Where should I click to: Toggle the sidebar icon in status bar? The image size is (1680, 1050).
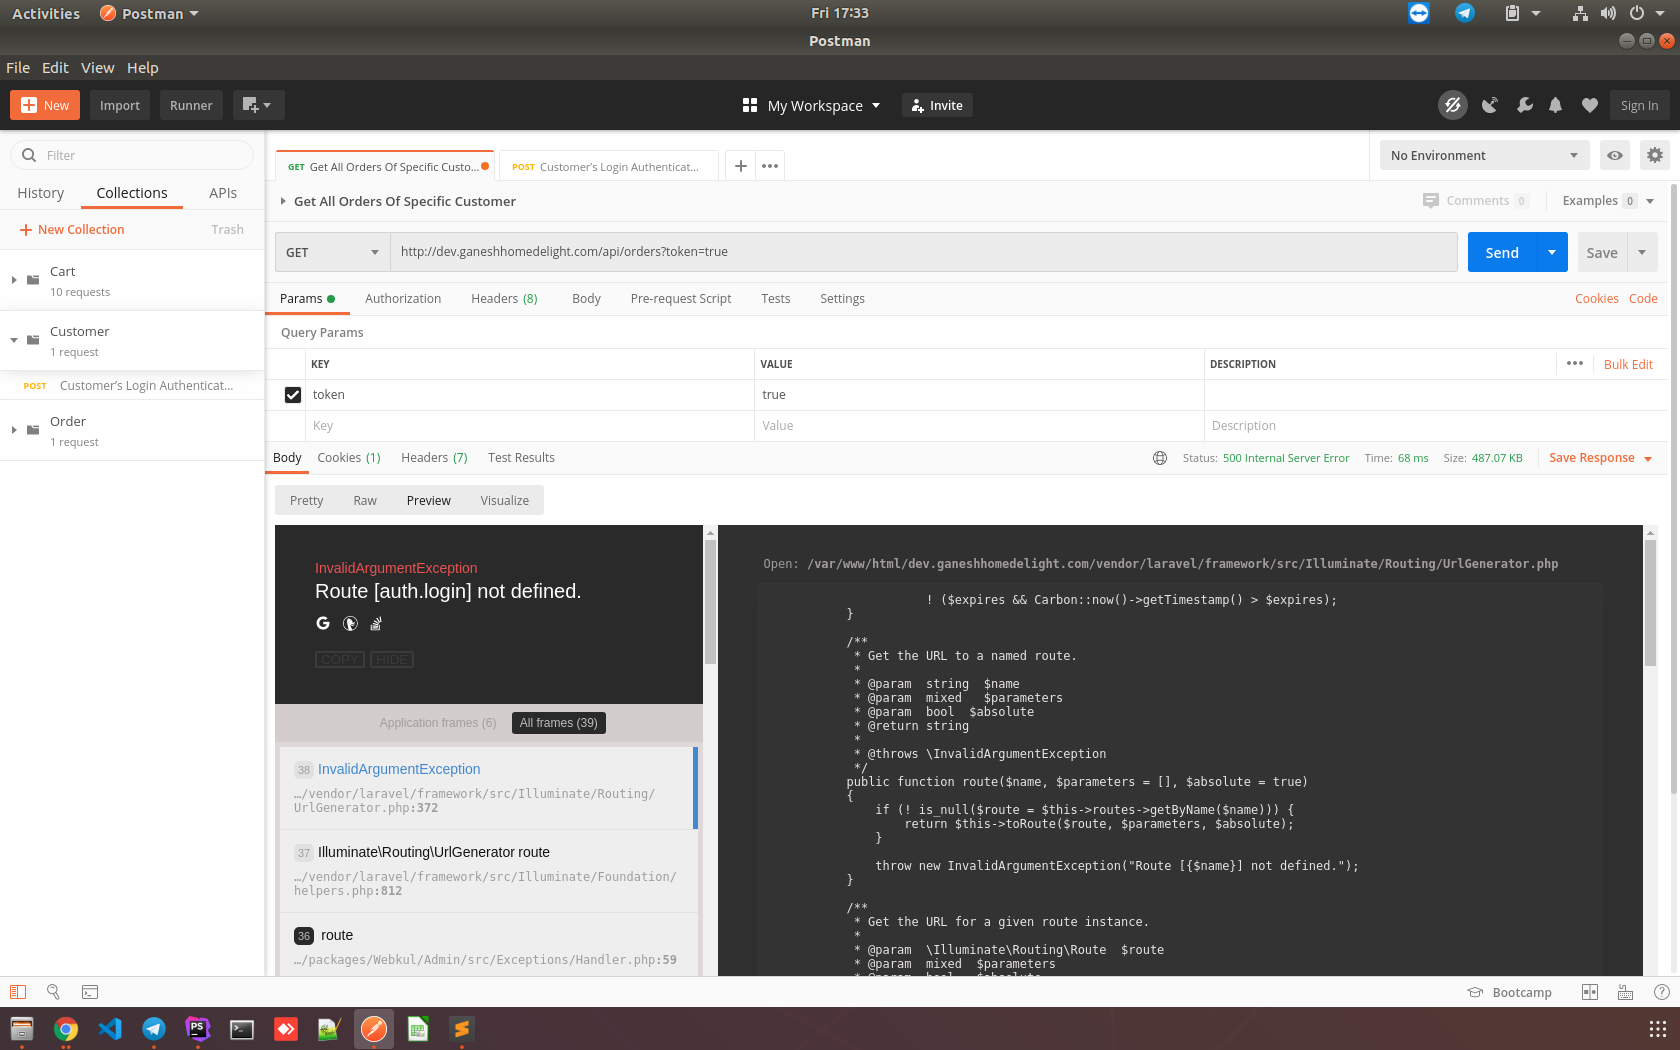point(17,992)
